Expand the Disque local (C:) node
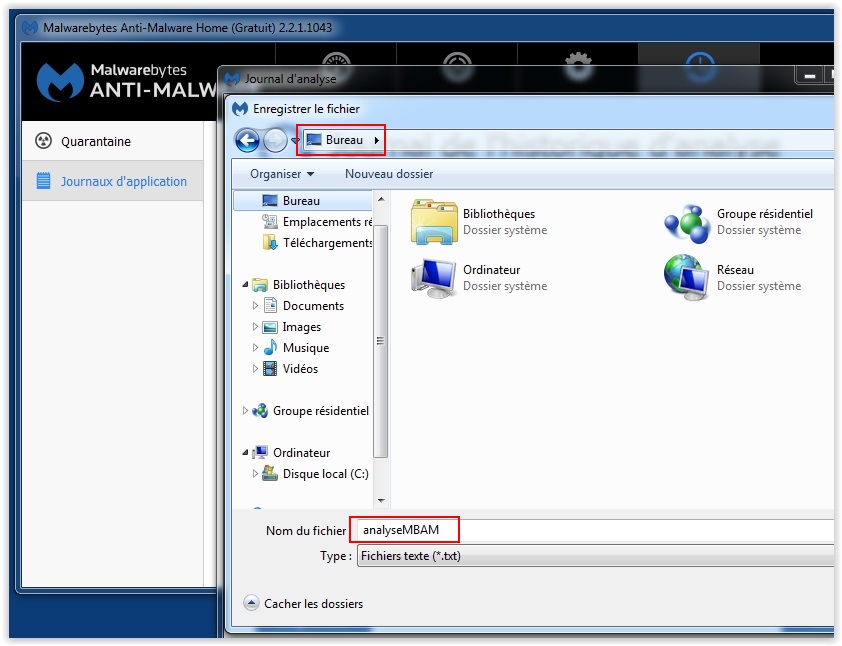842x646 pixels. click(x=255, y=474)
